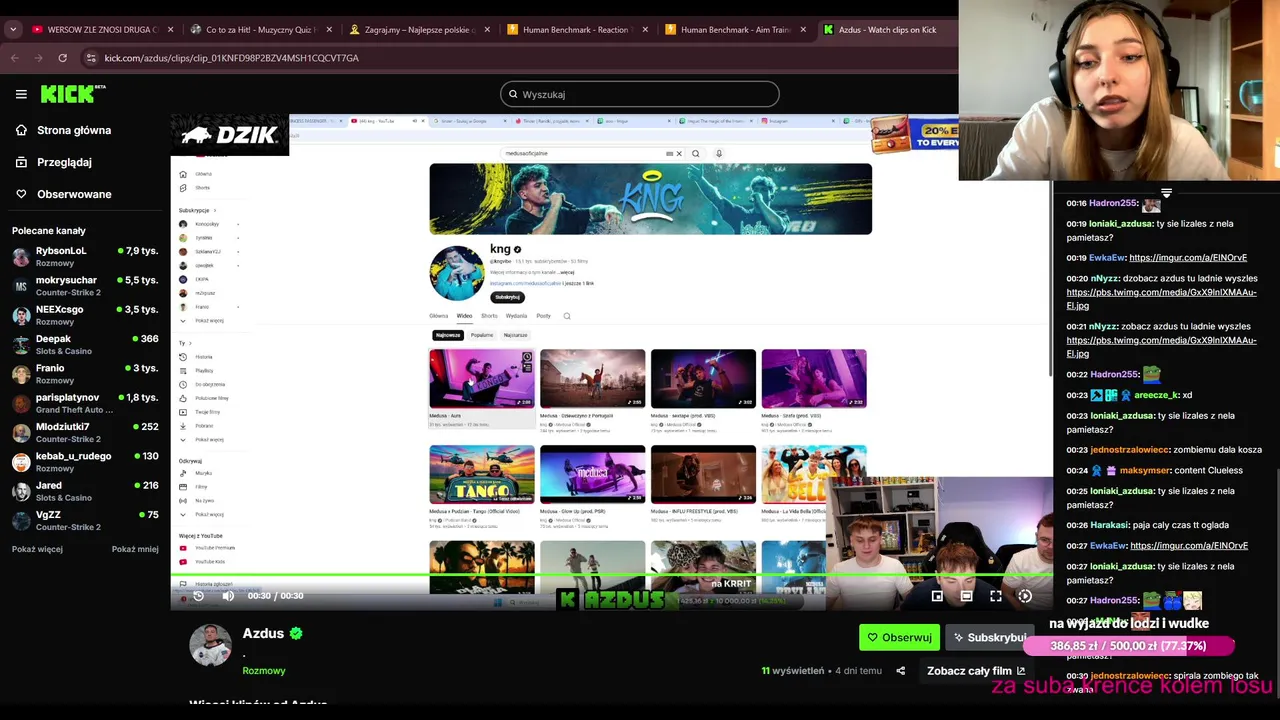Close the Human Benchmark Aim Trainer tab
The height and width of the screenshot is (720, 1280).
point(803,29)
